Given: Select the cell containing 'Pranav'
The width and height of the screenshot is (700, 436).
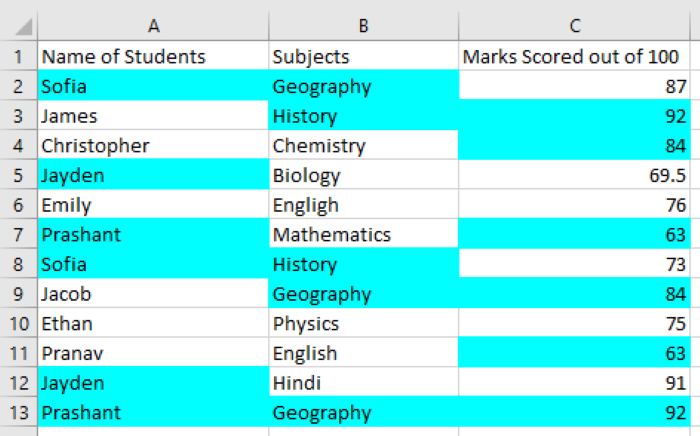Looking at the screenshot, I should click(x=153, y=354).
